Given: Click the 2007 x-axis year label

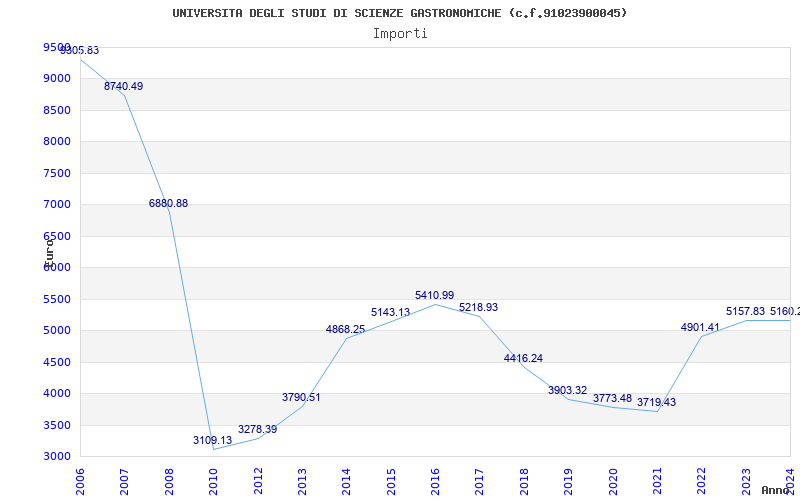Looking at the screenshot, I should 124,482.
